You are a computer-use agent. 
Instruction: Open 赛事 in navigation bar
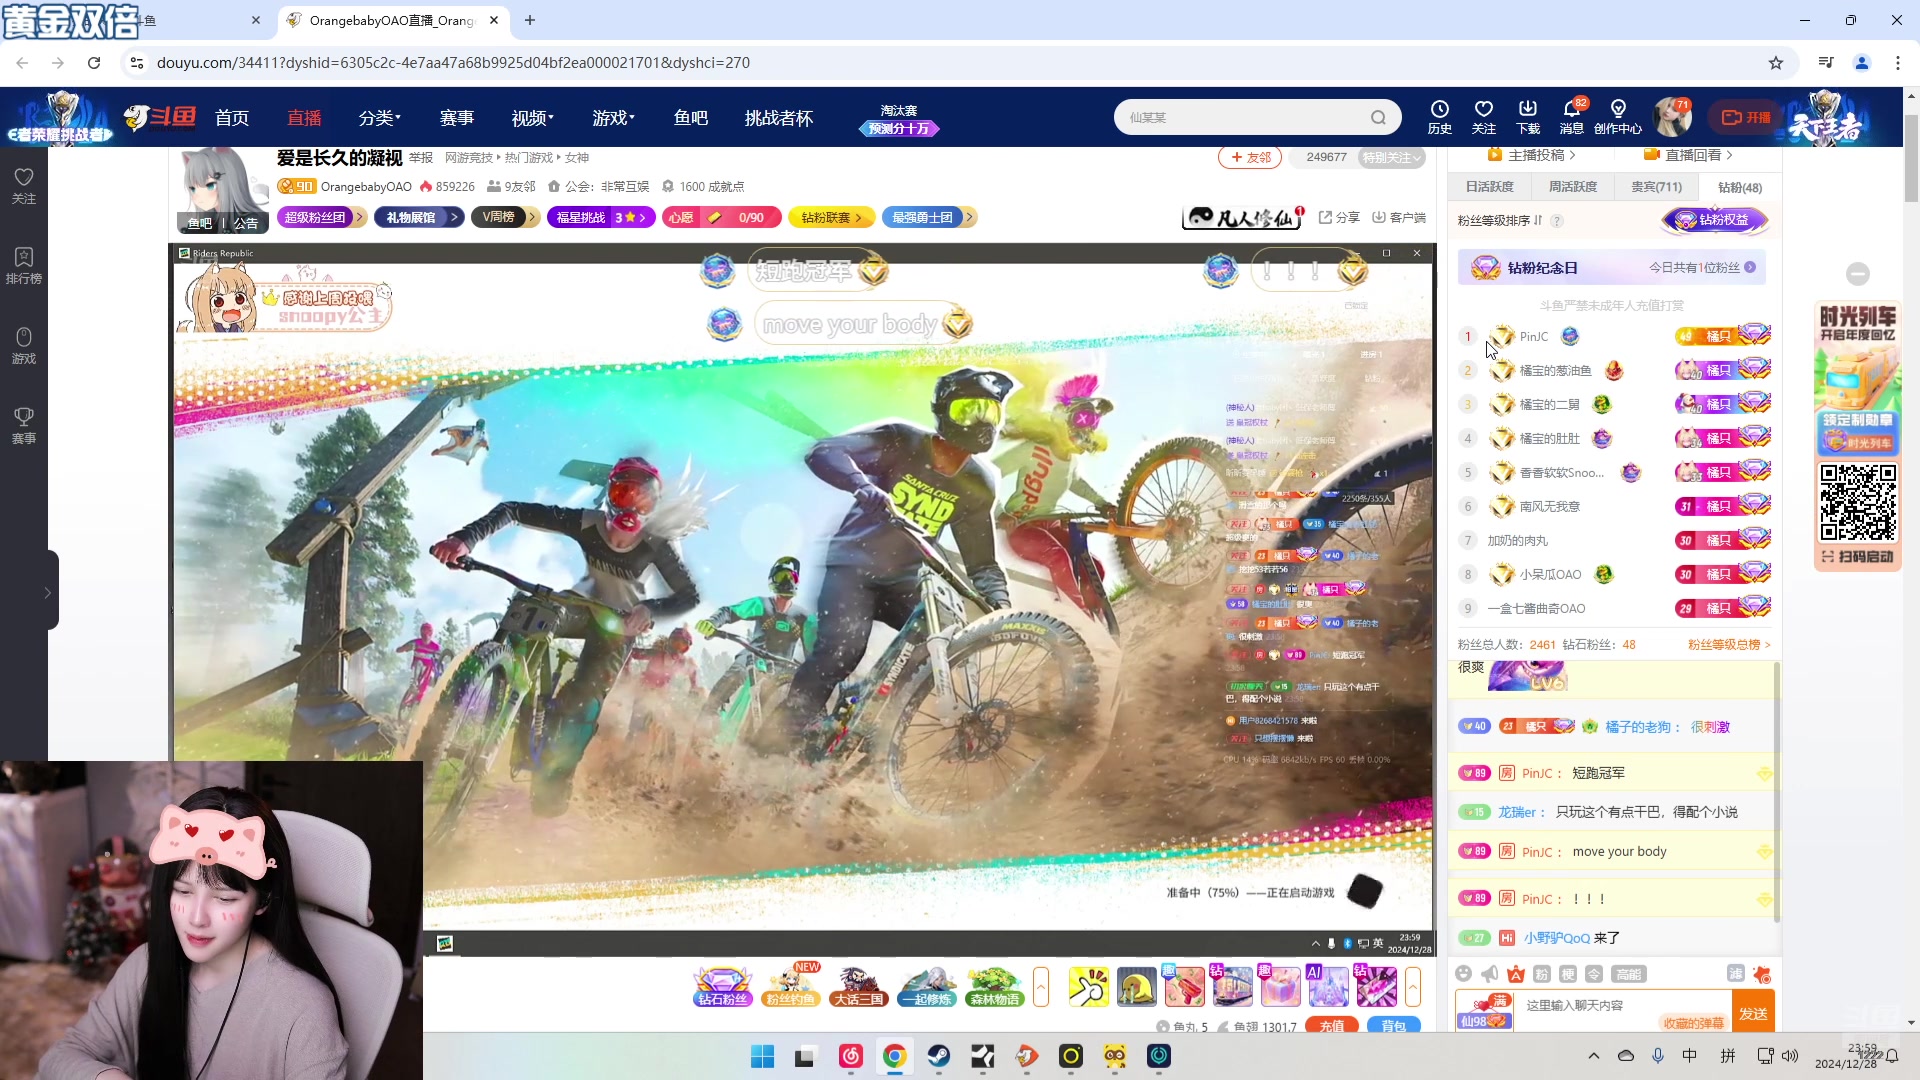pyautogui.click(x=457, y=118)
